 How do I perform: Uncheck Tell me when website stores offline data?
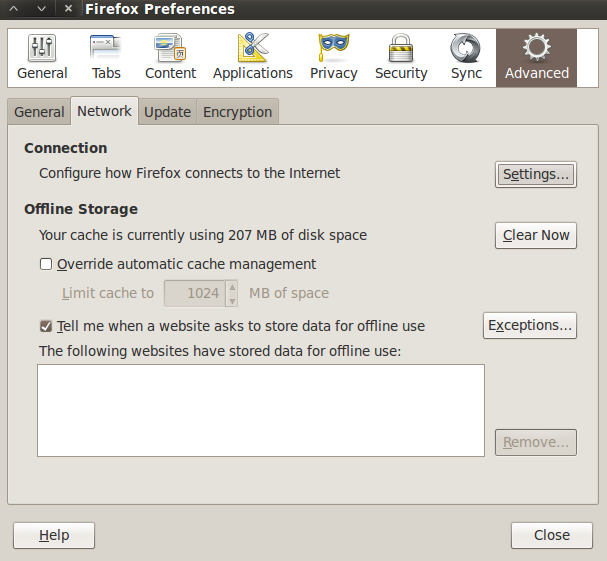(x=46, y=326)
